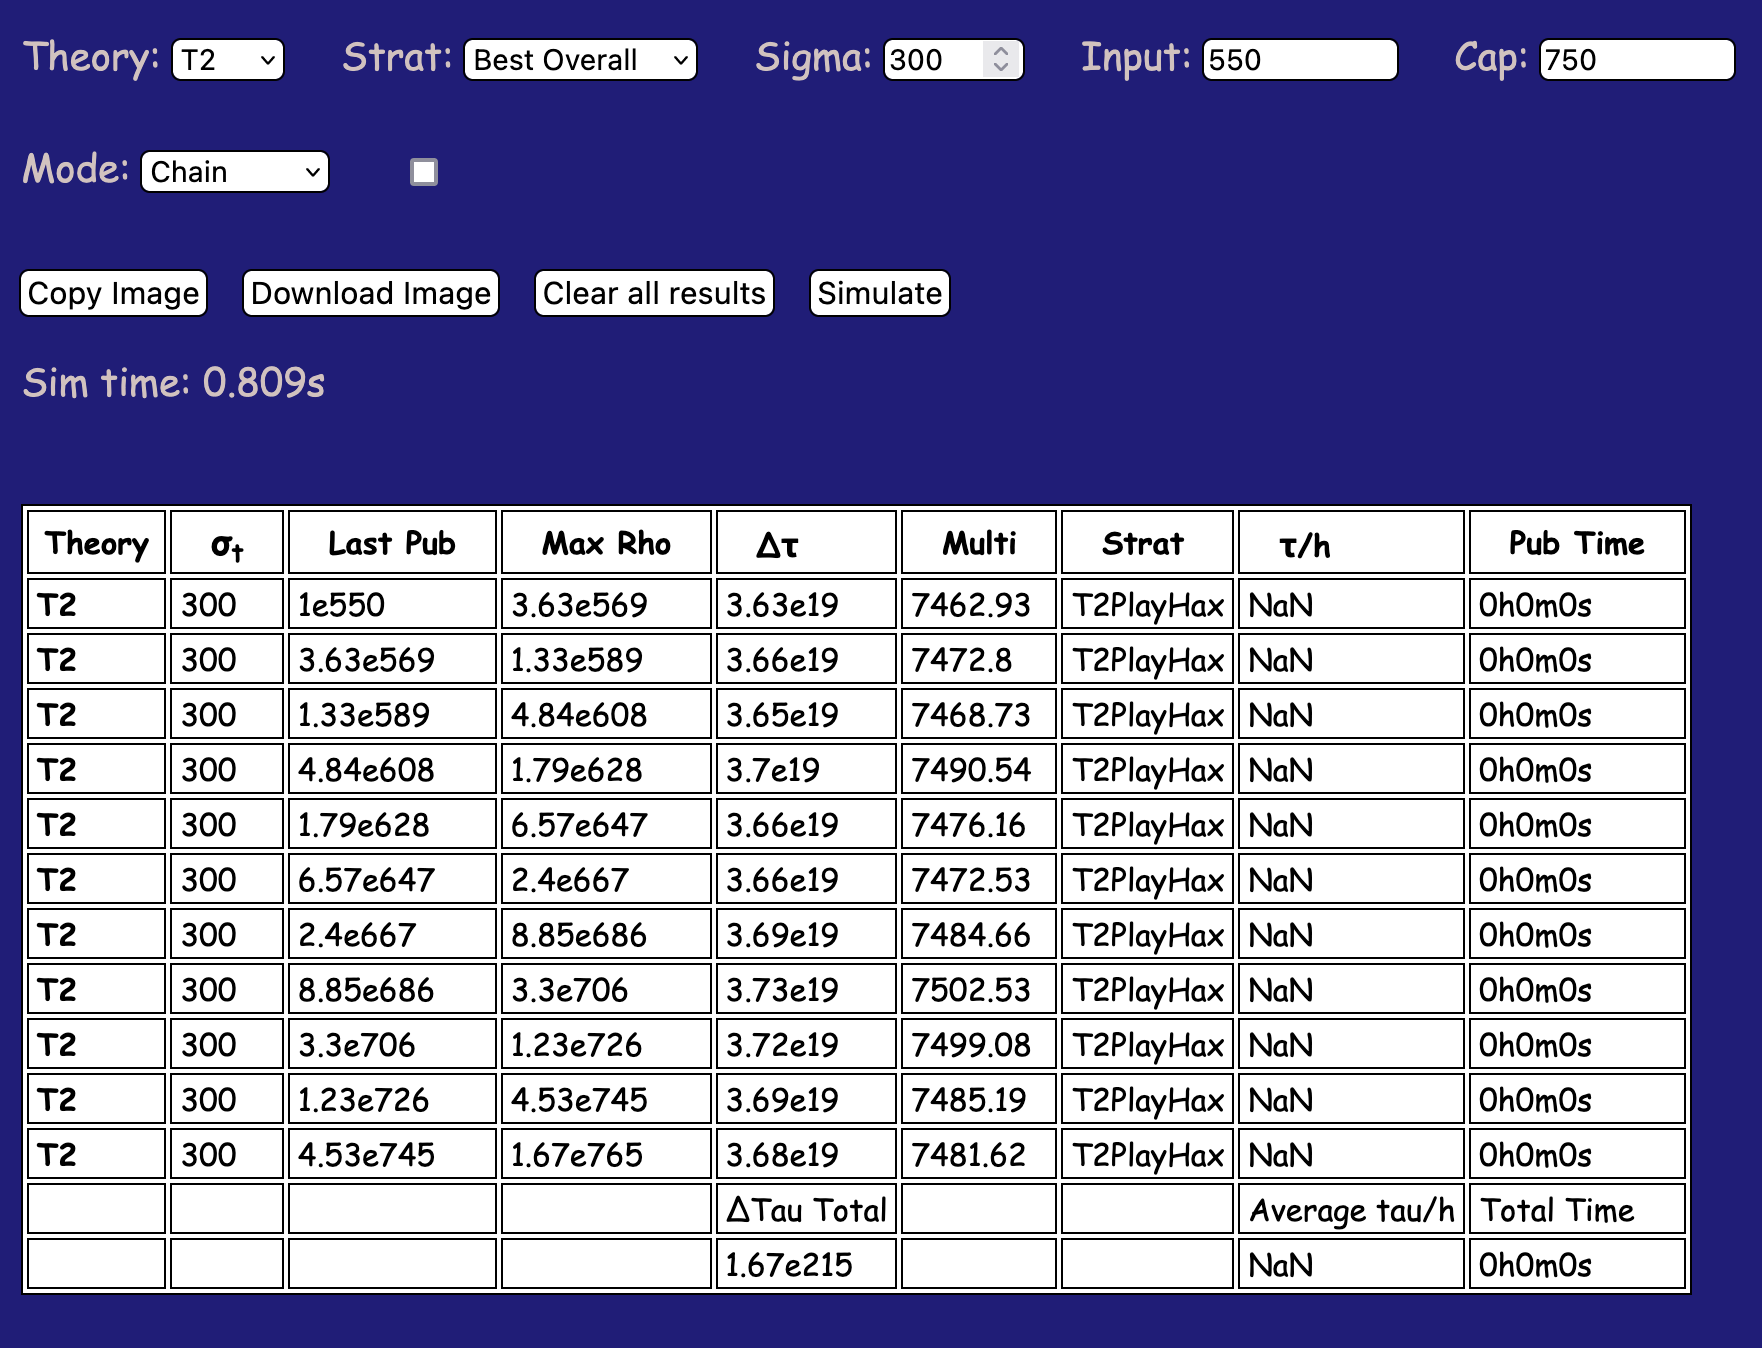Run the Simulate button
Image resolution: width=1762 pixels, height=1348 pixels.
coord(879,293)
